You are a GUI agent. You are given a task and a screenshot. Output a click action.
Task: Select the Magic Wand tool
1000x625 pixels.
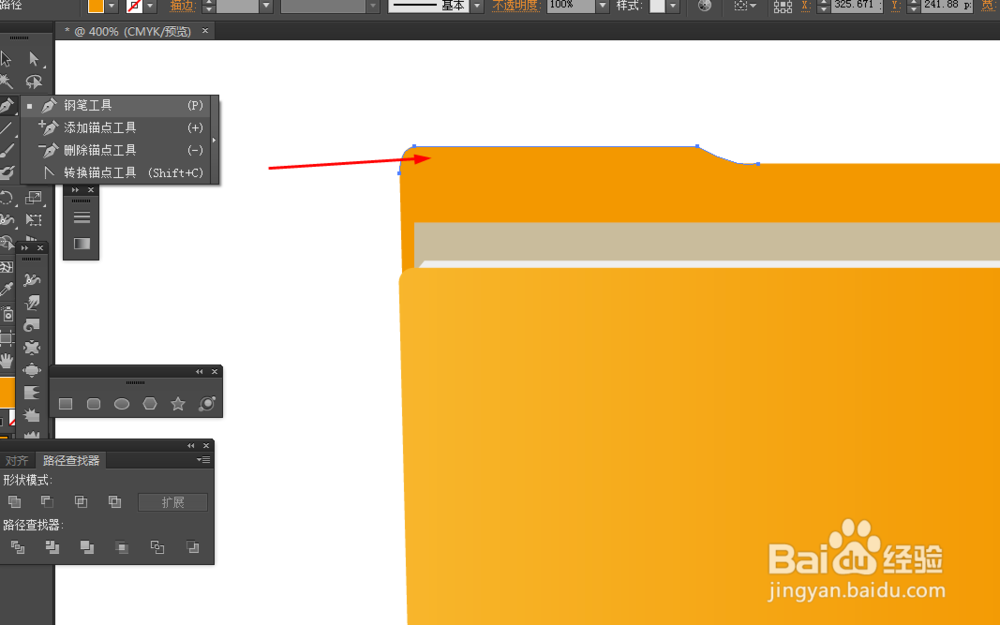click(6, 82)
